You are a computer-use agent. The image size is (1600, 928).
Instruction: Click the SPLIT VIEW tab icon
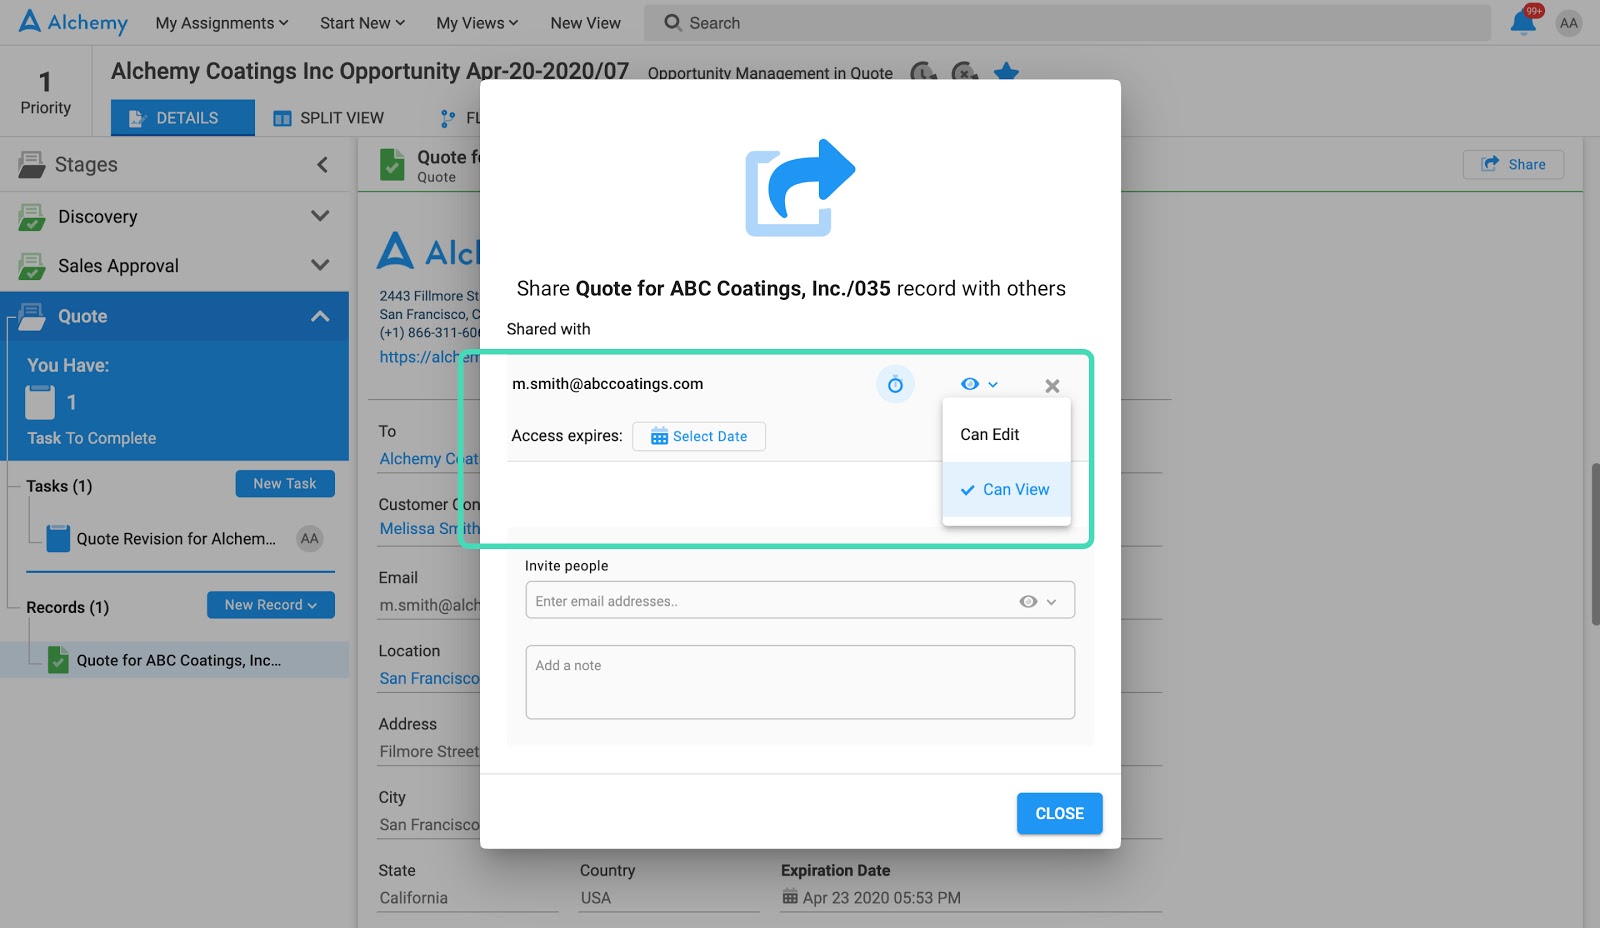[282, 118]
